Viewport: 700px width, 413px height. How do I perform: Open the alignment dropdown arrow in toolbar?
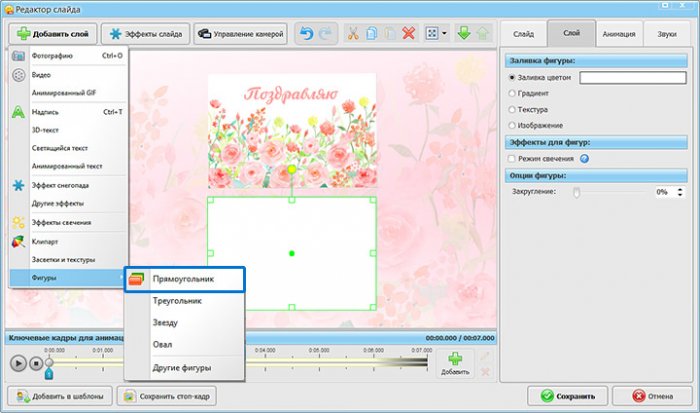click(x=444, y=34)
